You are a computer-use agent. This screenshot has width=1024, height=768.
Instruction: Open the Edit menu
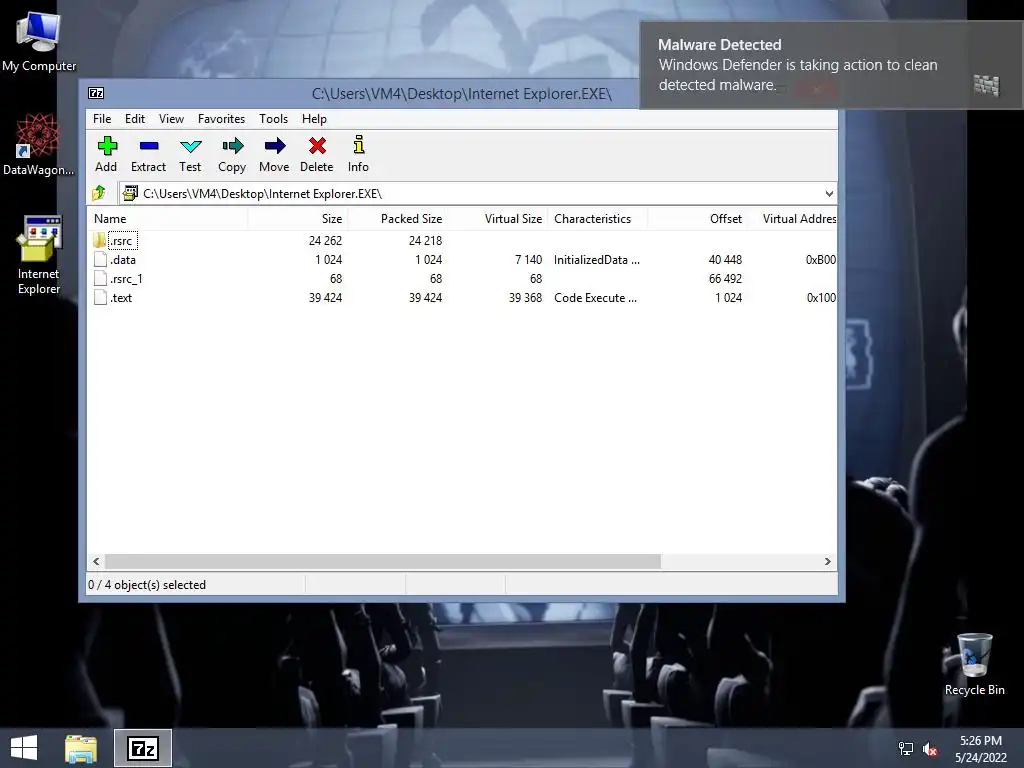point(135,119)
